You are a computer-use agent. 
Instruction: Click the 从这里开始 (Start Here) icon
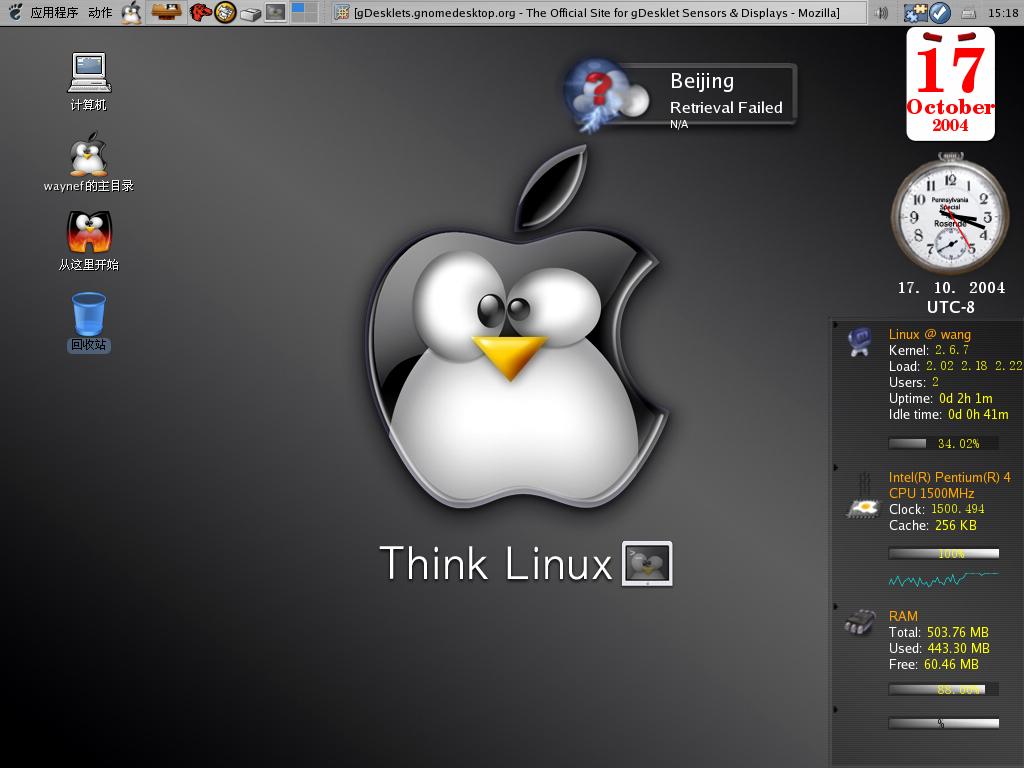tap(88, 233)
